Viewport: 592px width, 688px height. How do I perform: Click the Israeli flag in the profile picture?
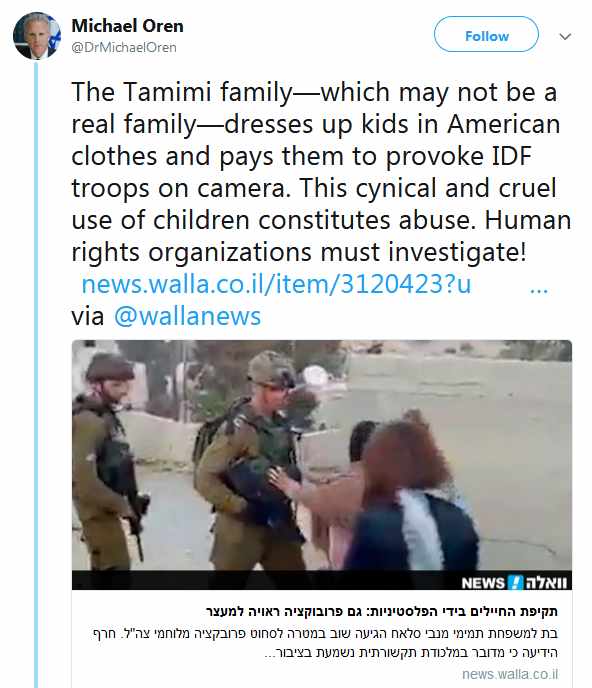(54, 36)
